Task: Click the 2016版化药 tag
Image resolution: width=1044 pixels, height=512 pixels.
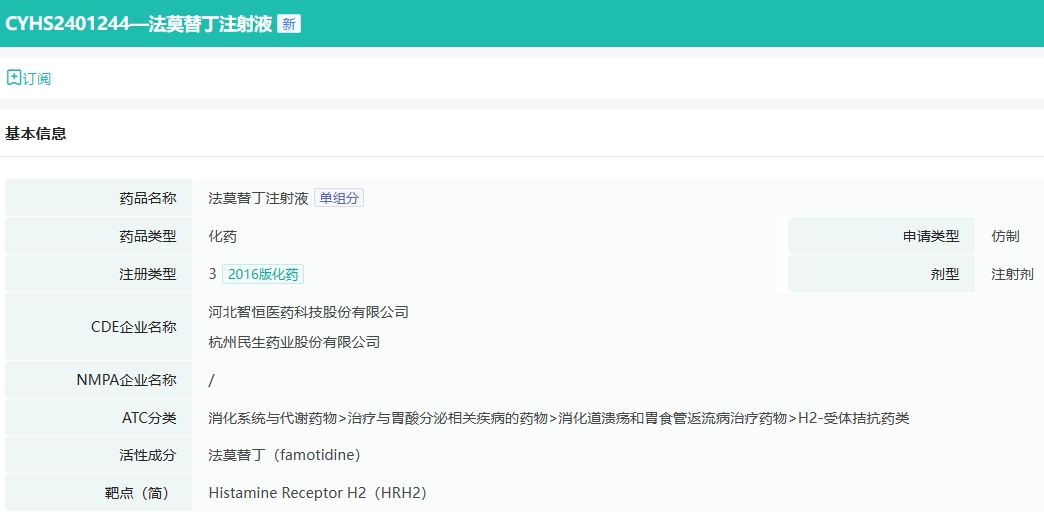Action: tap(263, 274)
